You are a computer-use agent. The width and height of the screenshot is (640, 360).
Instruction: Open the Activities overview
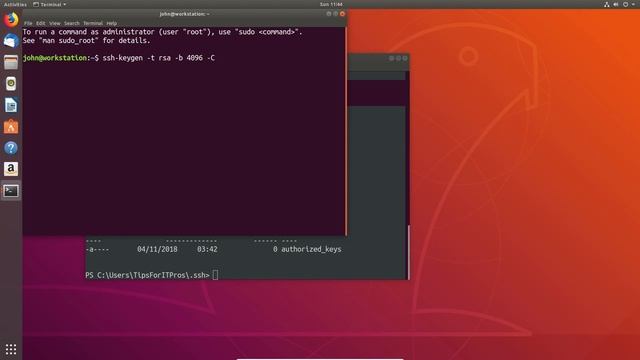(x=15, y=4)
